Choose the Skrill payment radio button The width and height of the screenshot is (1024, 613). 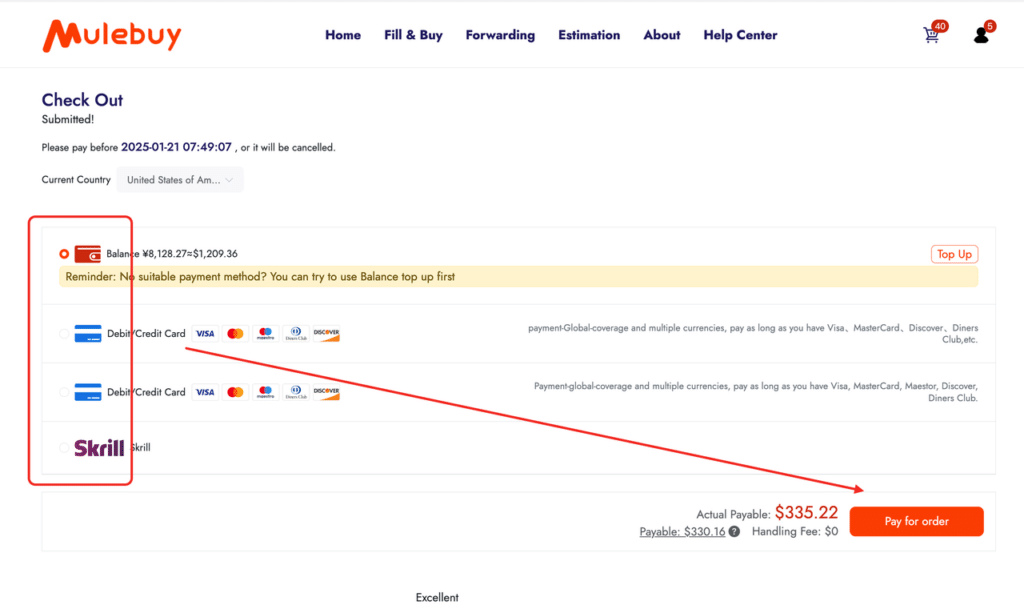64,448
